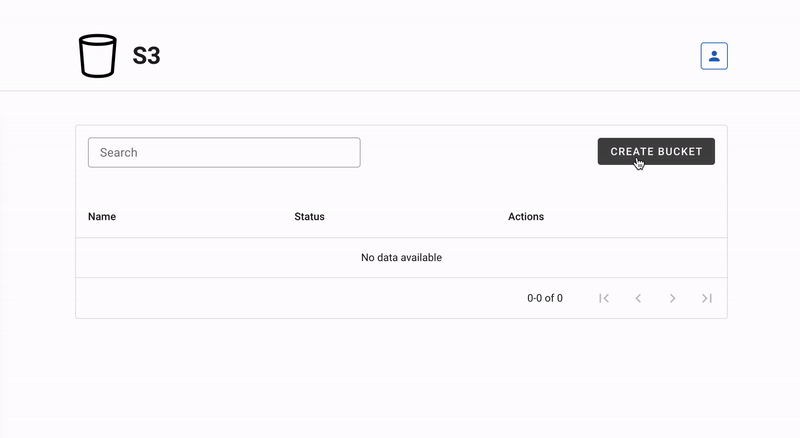Click the '0-0 of 0' pagination text
800x438 pixels.
(x=545, y=298)
